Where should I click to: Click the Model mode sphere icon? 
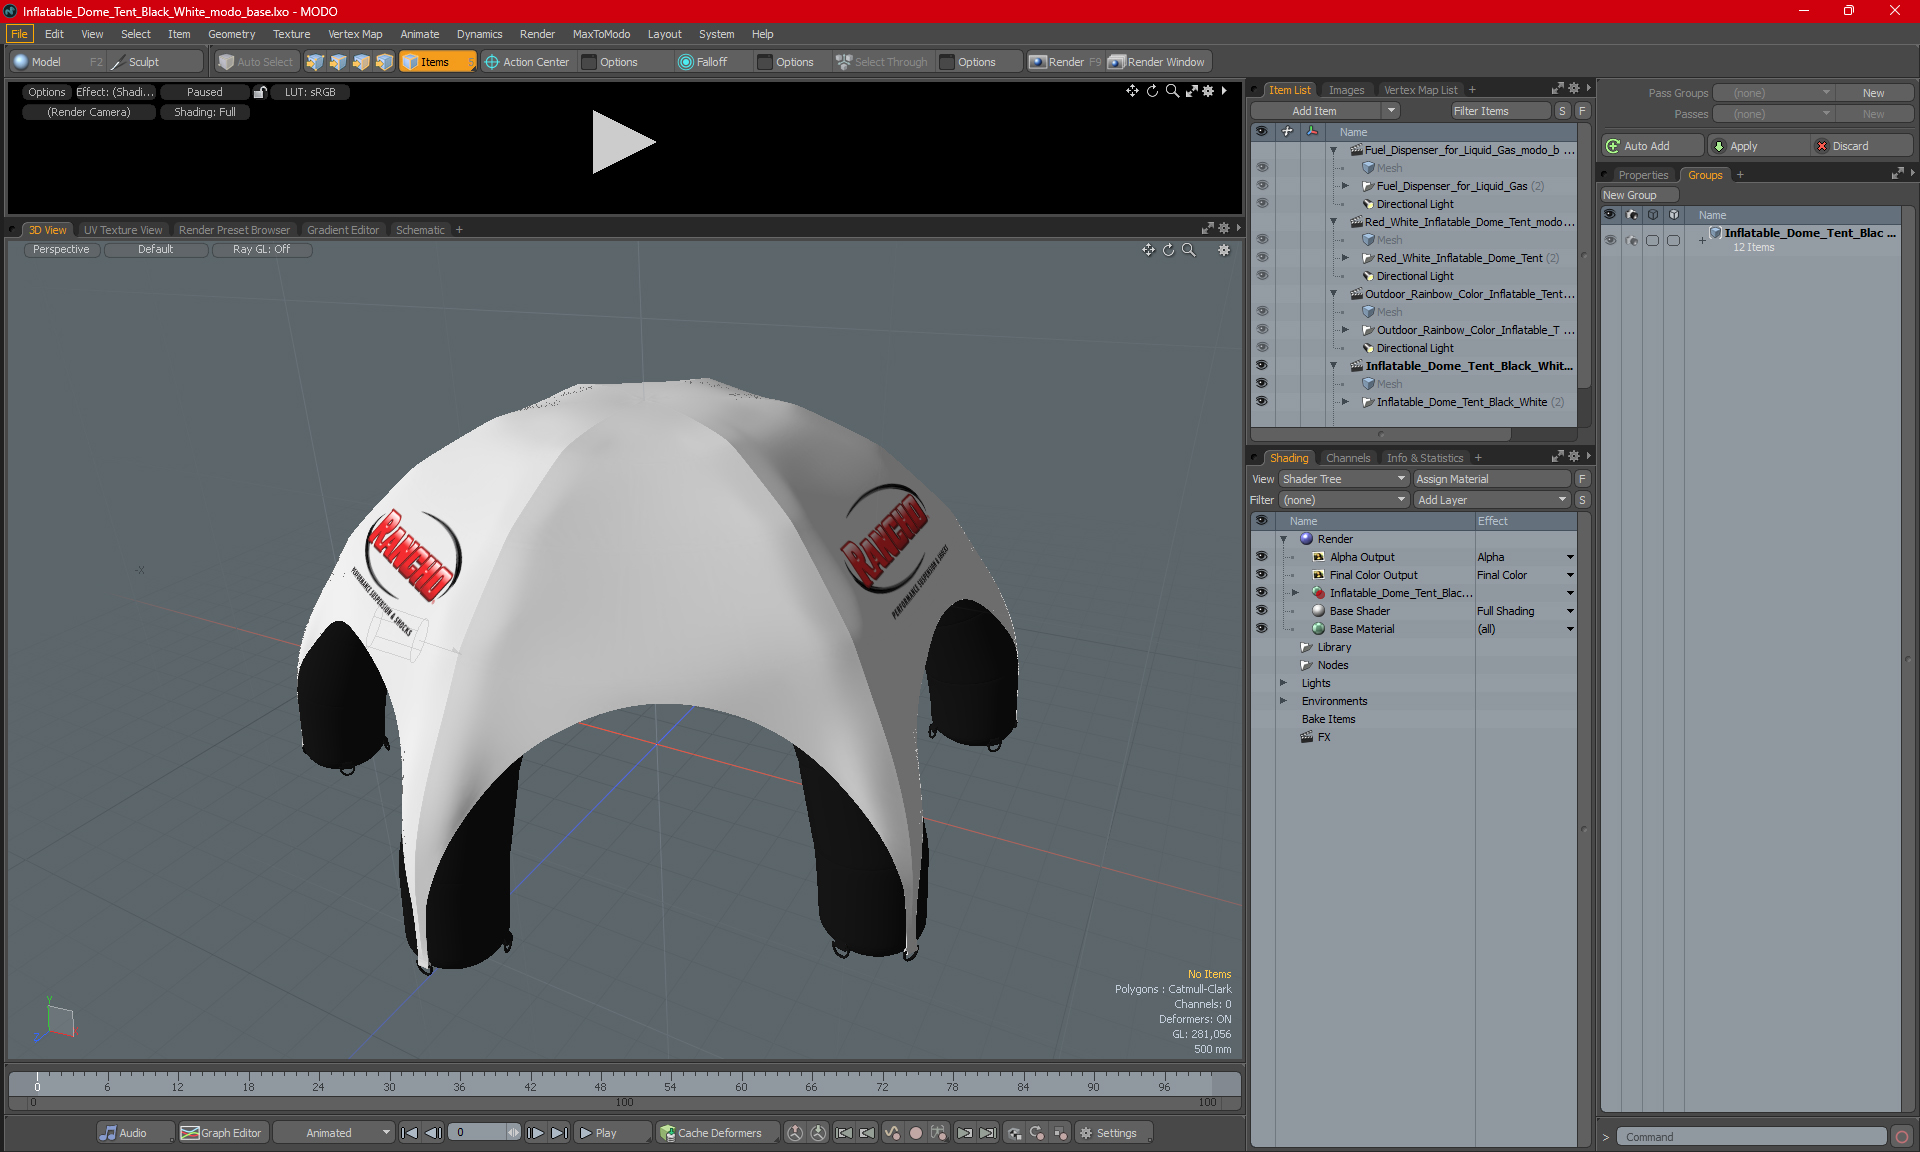point(20,62)
